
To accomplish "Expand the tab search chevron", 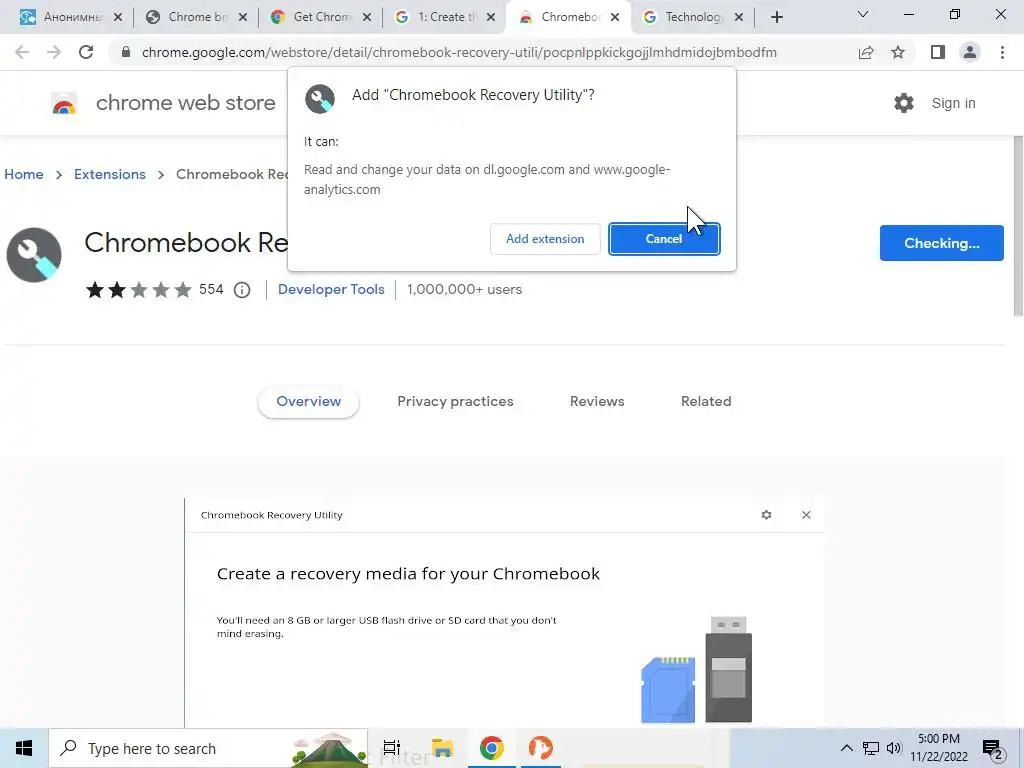I will 863,14.
